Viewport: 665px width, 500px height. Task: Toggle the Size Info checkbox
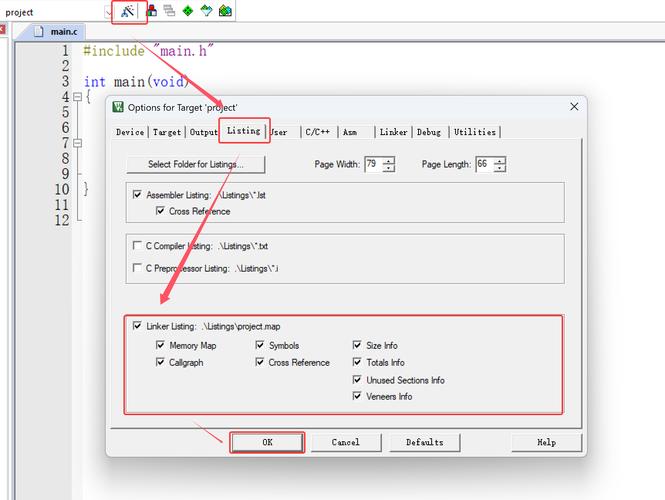tap(357, 345)
